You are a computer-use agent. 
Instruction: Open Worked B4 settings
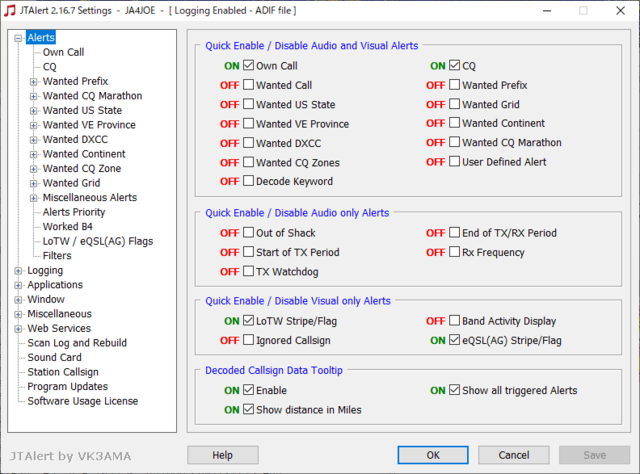click(x=68, y=227)
